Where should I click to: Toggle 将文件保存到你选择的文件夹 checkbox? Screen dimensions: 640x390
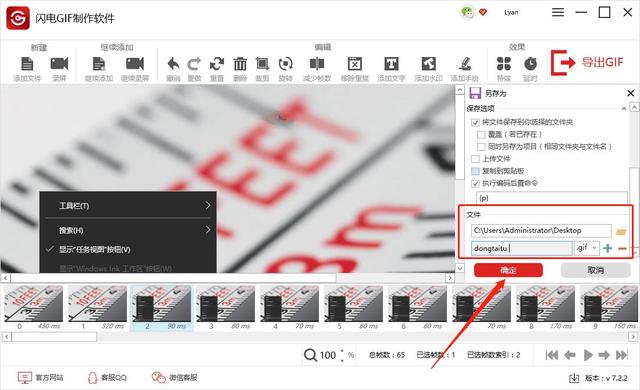[x=475, y=122]
